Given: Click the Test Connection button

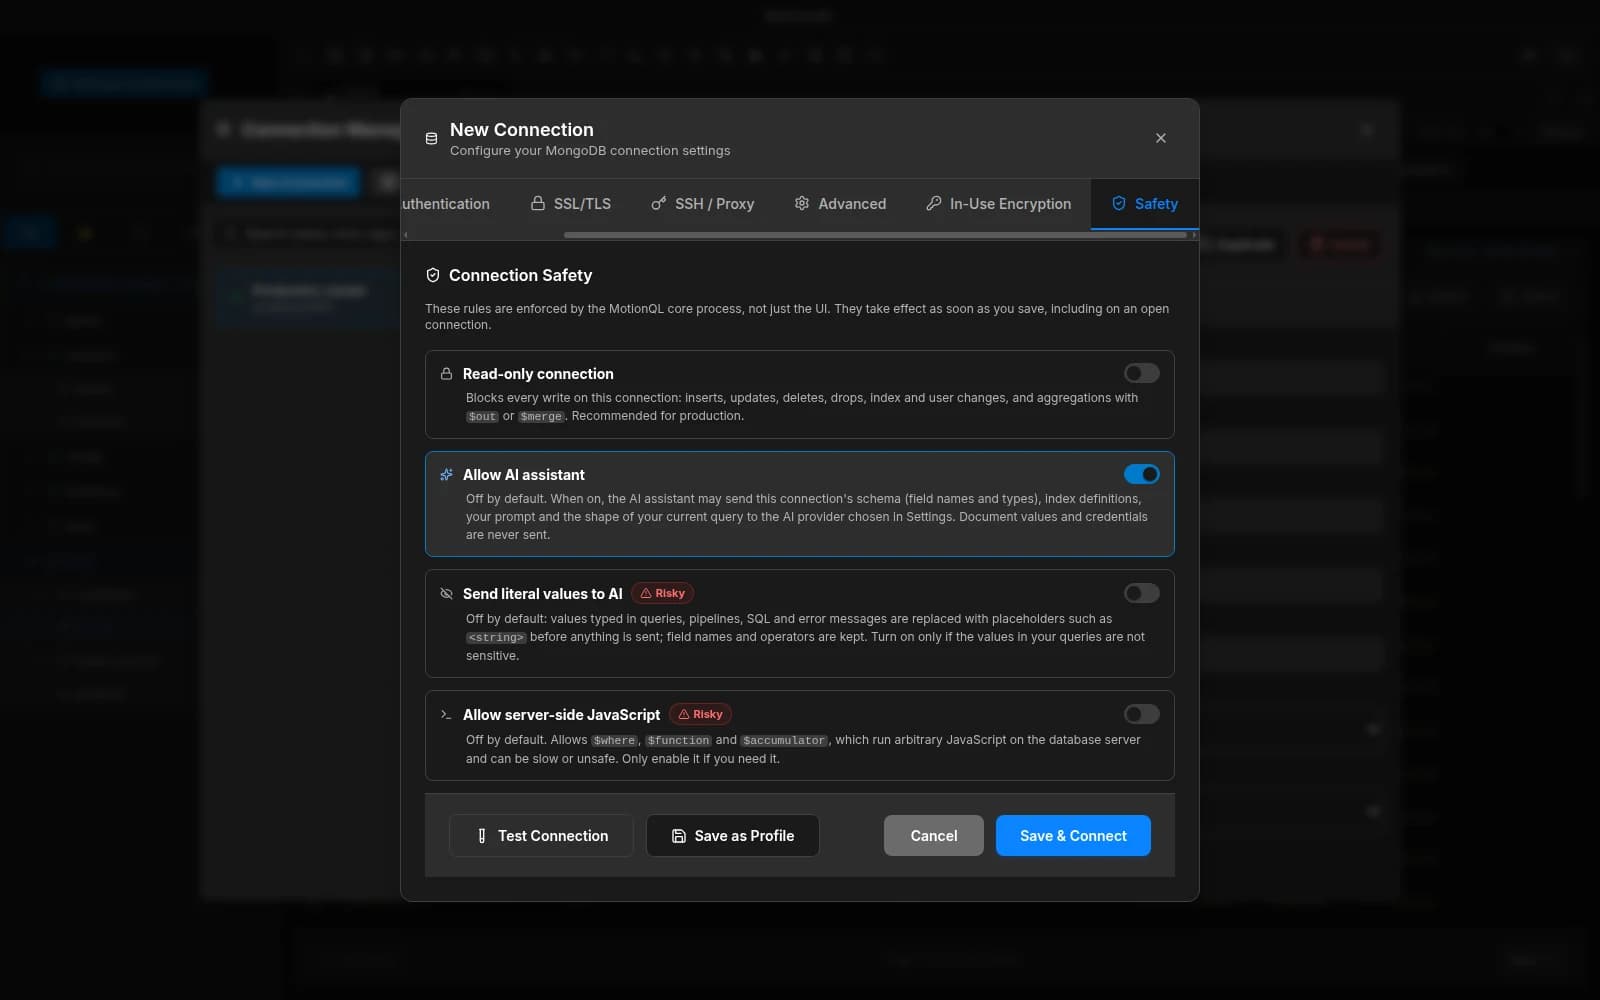Looking at the screenshot, I should pyautogui.click(x=541, y=836).
